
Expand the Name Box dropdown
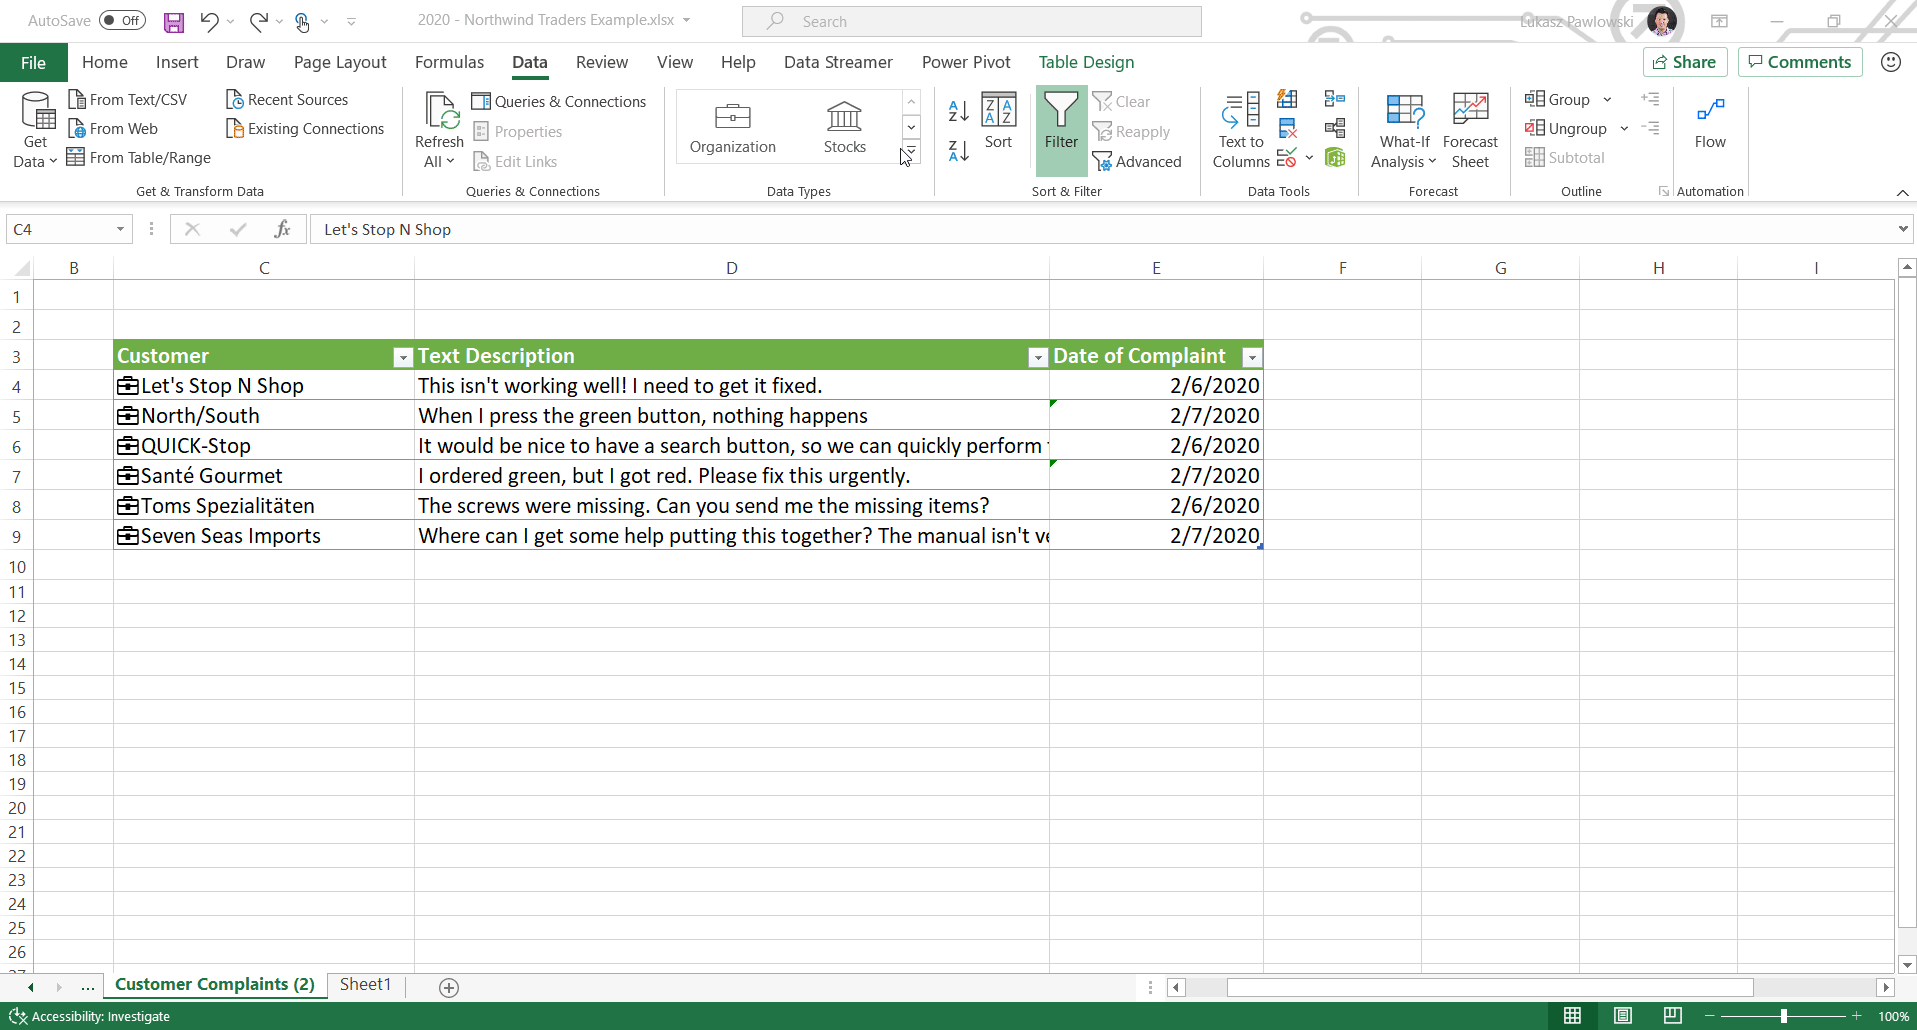point(120,230)
